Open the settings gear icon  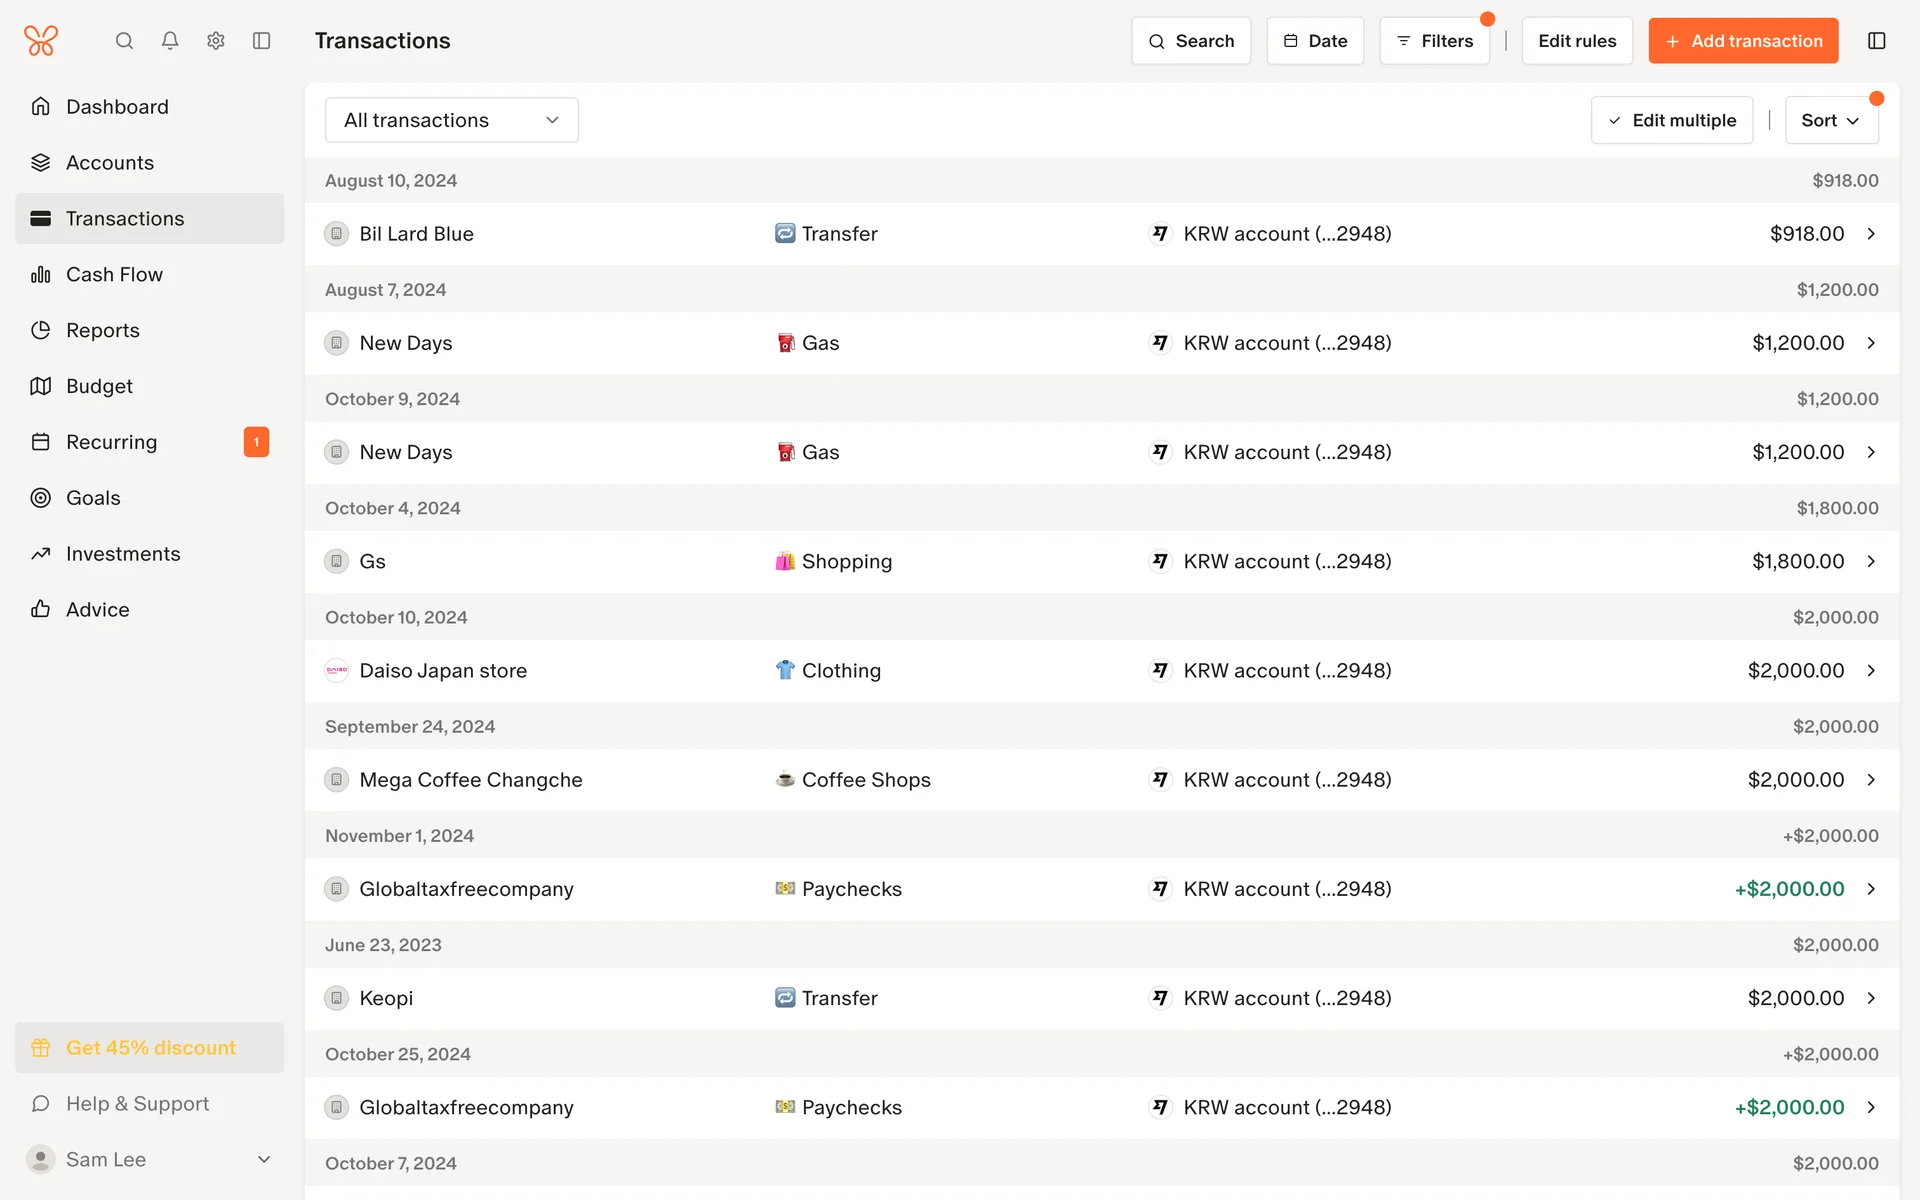click(216, 41)
